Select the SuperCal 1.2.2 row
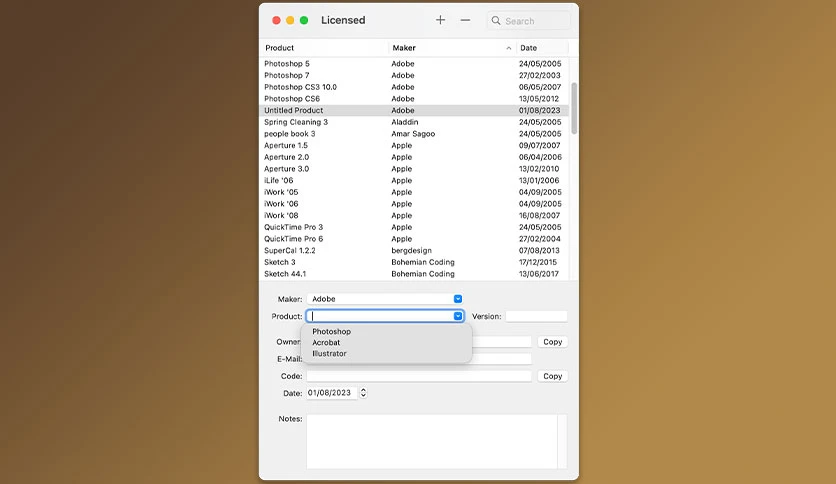836x484 pixels. [414, 251]
